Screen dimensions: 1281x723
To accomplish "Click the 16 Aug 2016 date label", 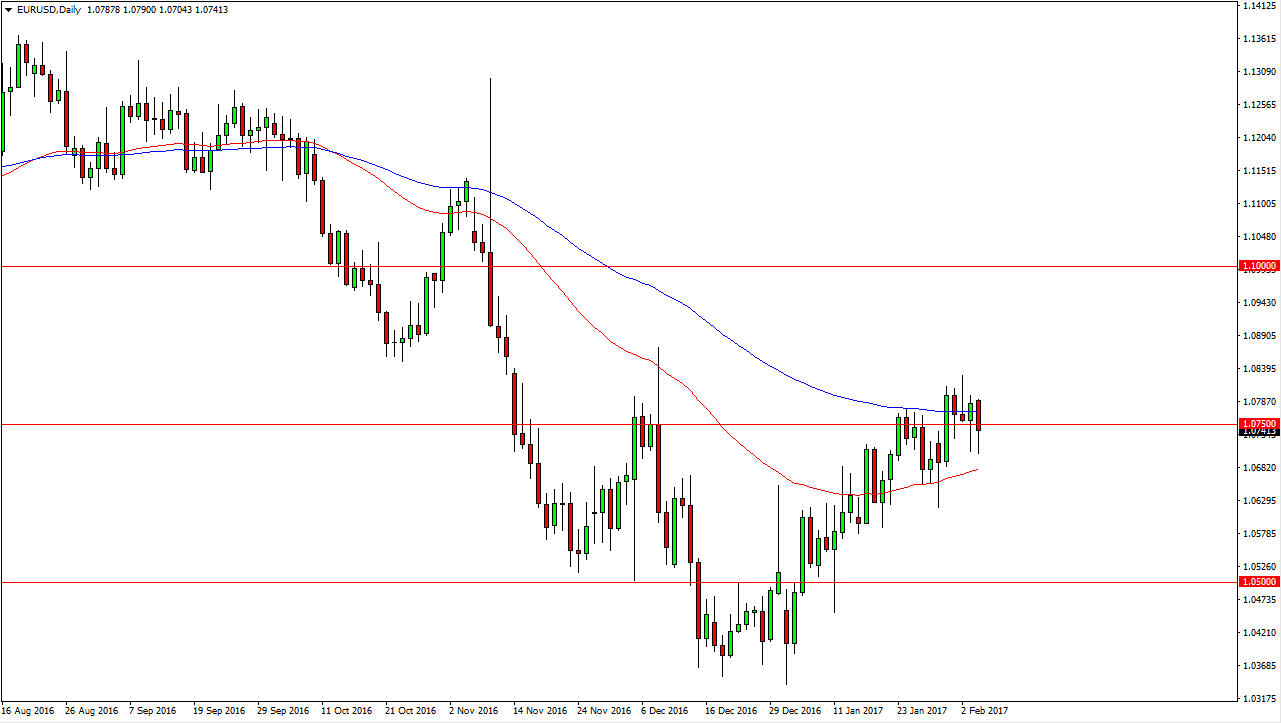I will 30,711.
